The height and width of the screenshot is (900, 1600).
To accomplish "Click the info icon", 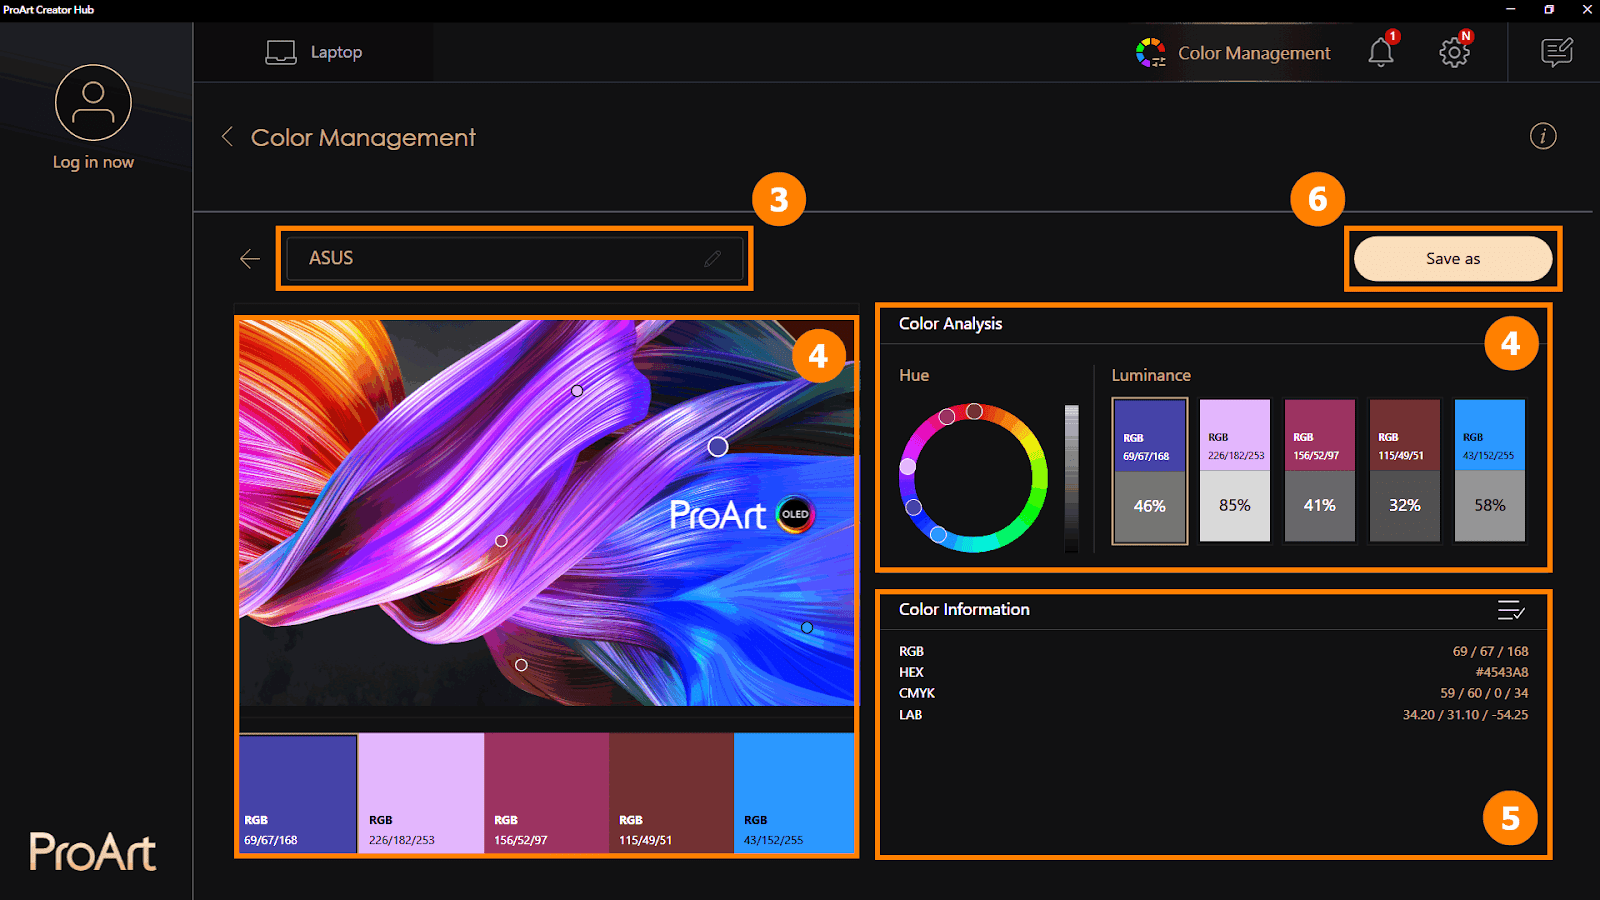I will (1543, 136).
